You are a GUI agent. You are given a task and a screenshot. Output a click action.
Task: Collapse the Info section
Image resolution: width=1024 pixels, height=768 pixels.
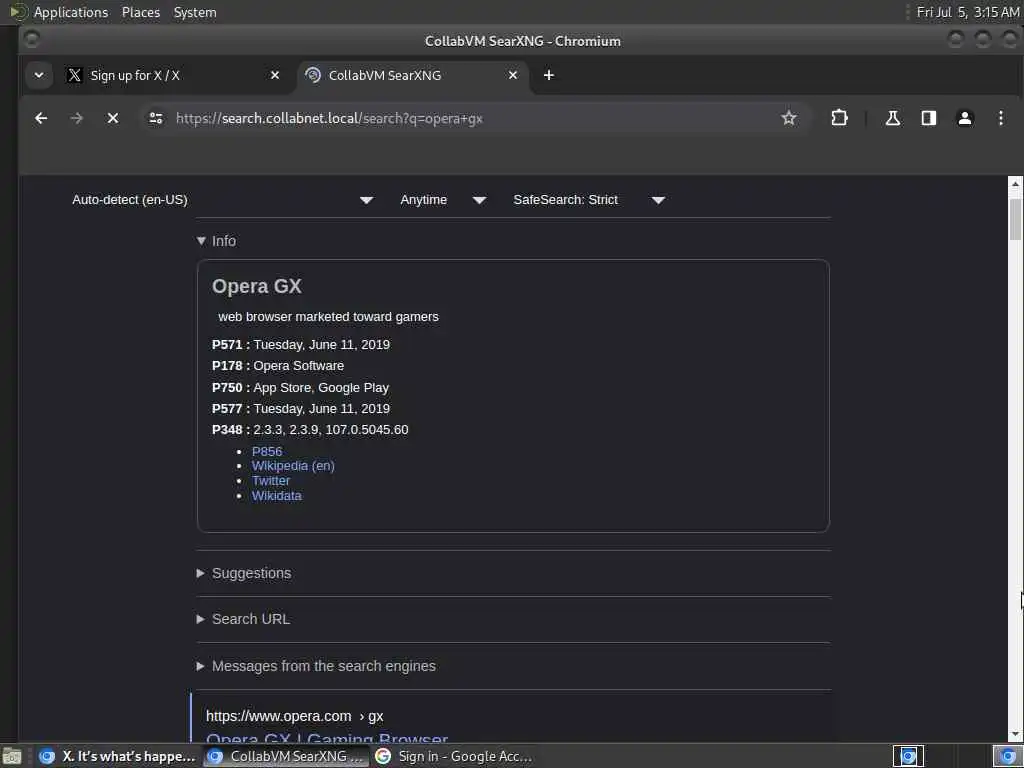pos(216,241)
